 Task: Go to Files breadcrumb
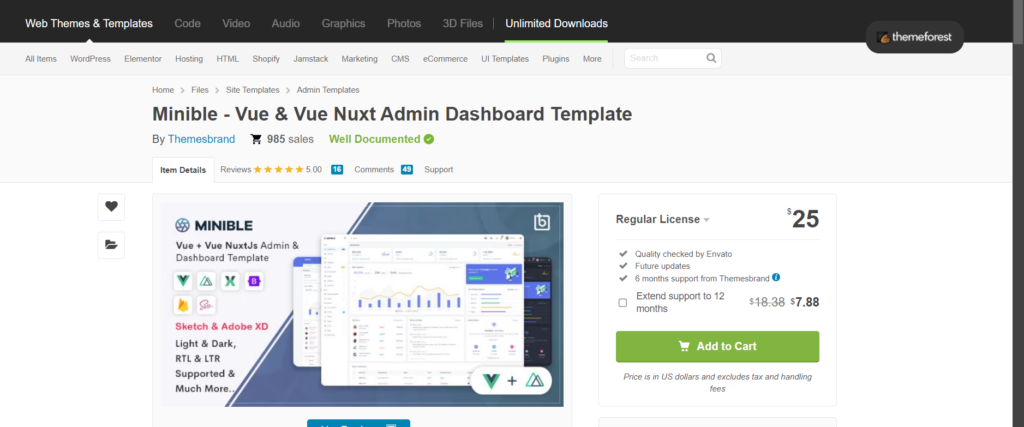pos(200,90)
